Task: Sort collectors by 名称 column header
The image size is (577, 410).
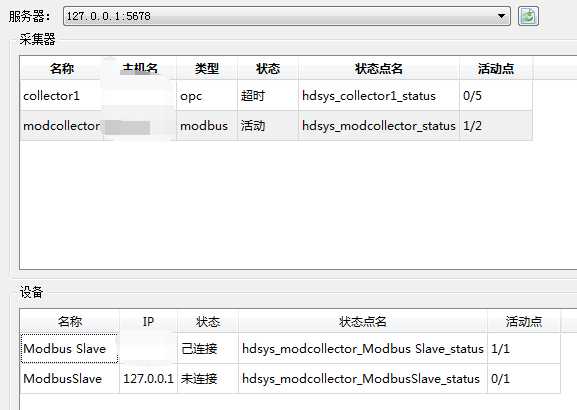Action: click(61, 68)
